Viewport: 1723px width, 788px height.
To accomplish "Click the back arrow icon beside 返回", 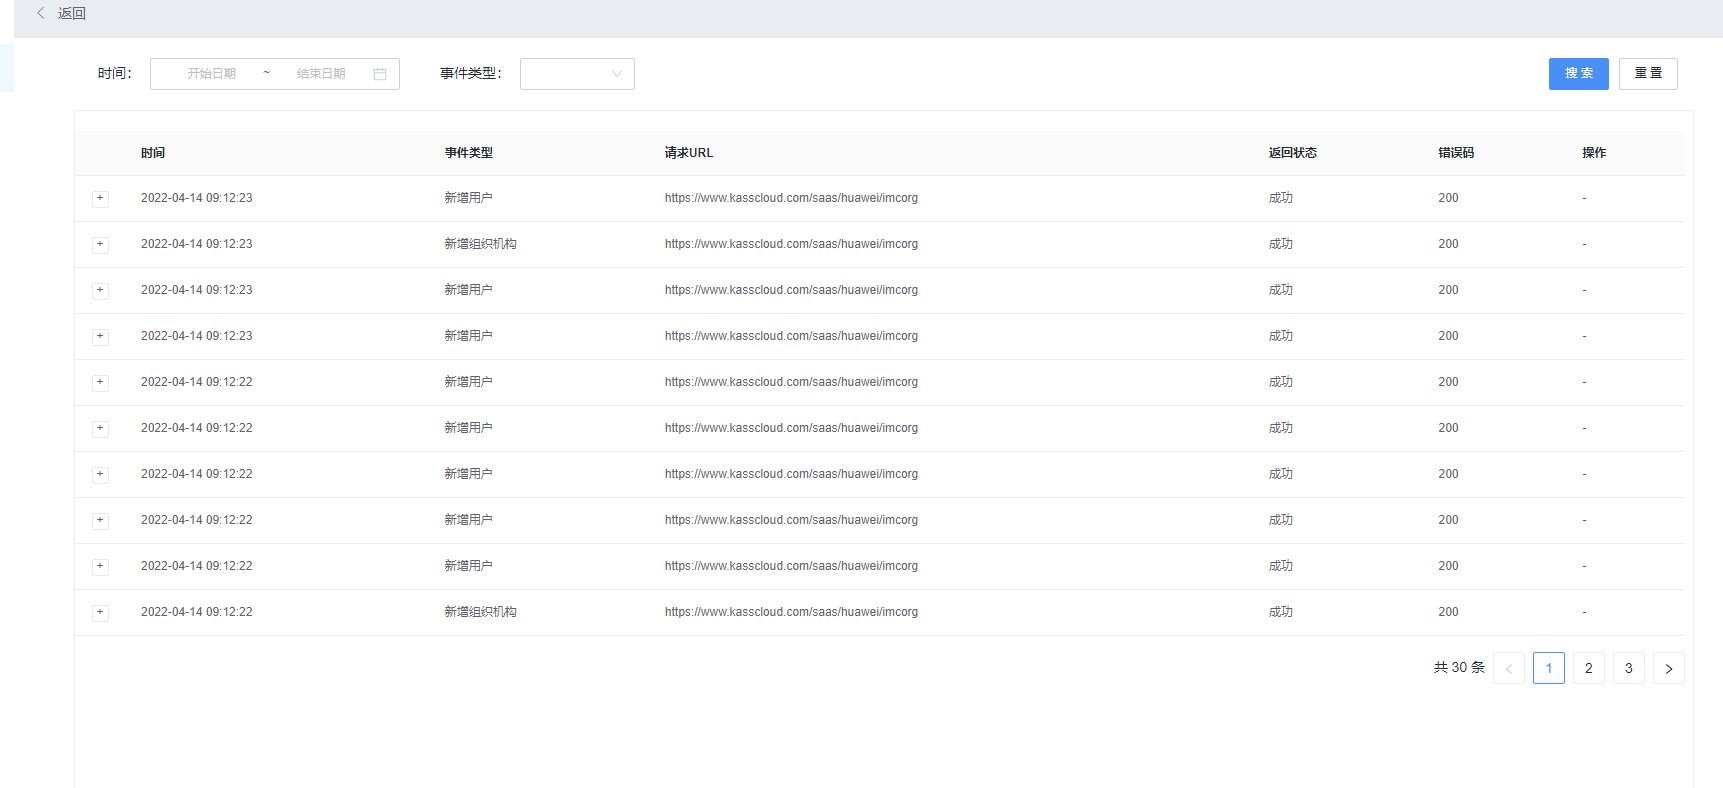I will coord(41,13).
